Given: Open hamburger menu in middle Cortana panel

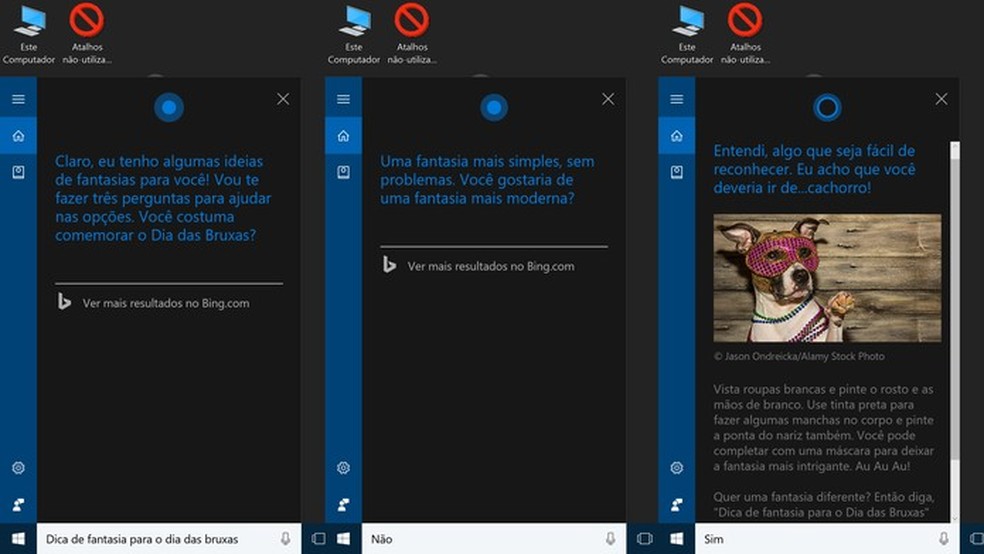Looking at the screenshot, I should (343, 99).
